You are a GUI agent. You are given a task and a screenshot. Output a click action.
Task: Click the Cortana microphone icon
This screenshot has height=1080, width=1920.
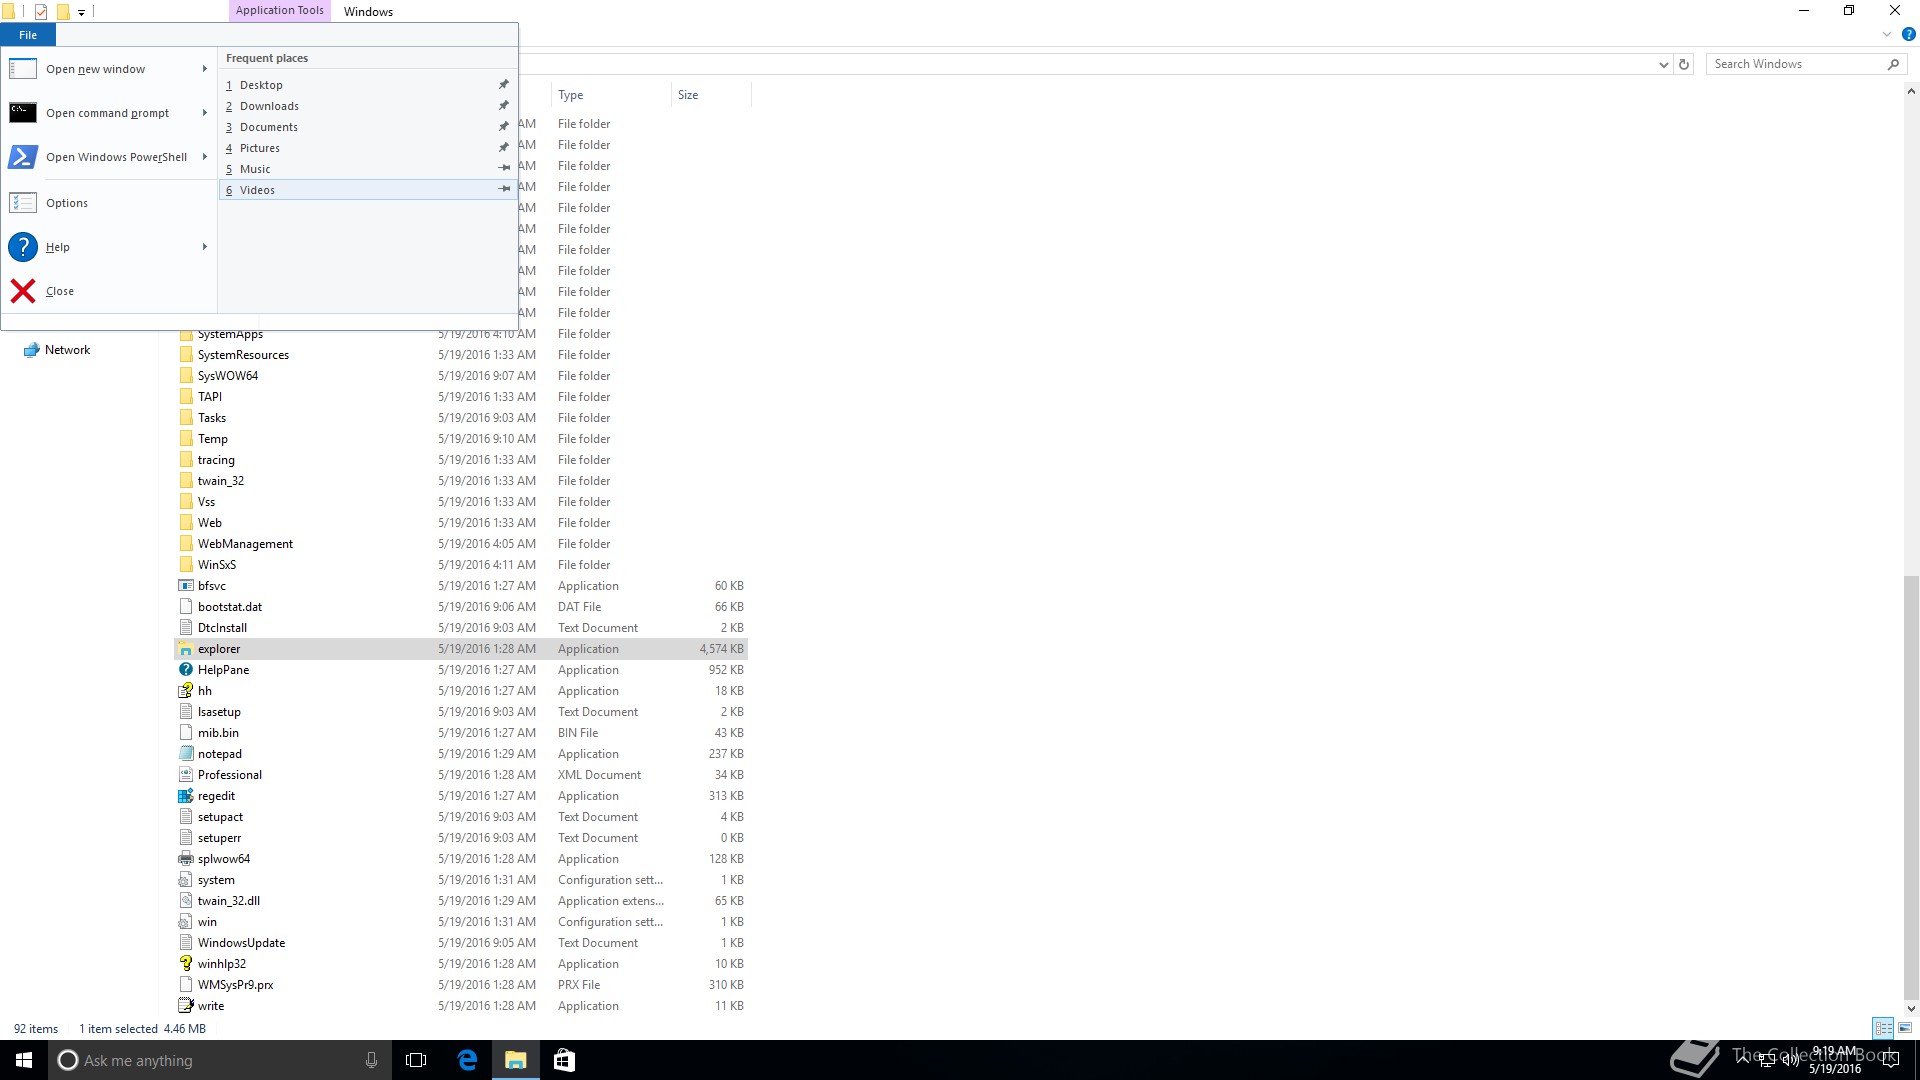(x=371, y=1060)
